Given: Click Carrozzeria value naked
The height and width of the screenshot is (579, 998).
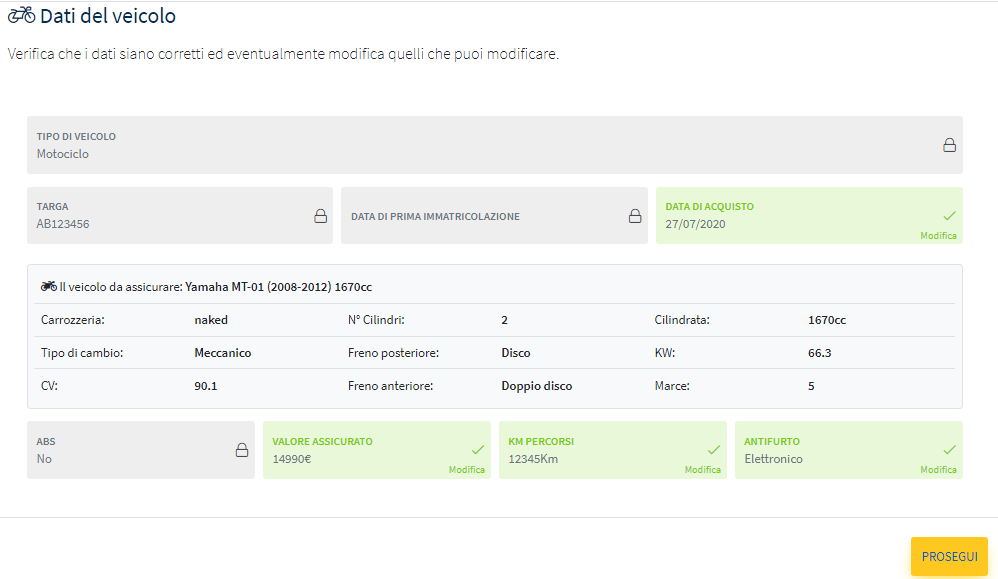Looking at the screenshot, I should point(211,320).
